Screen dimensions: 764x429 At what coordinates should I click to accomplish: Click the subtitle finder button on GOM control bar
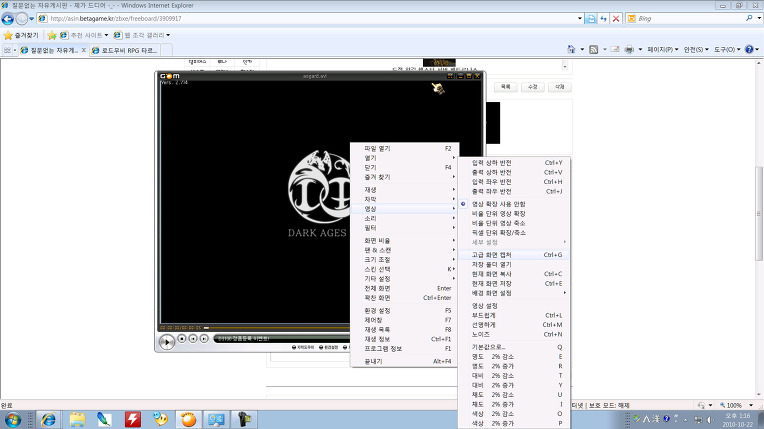303,347
